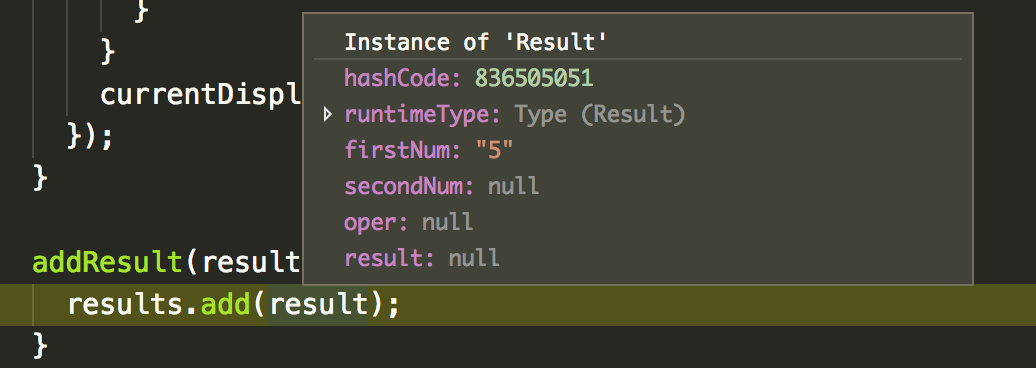Expand the runtimeType disclosure triangle
Screen dimensions: 1036x368
(328, 116)
